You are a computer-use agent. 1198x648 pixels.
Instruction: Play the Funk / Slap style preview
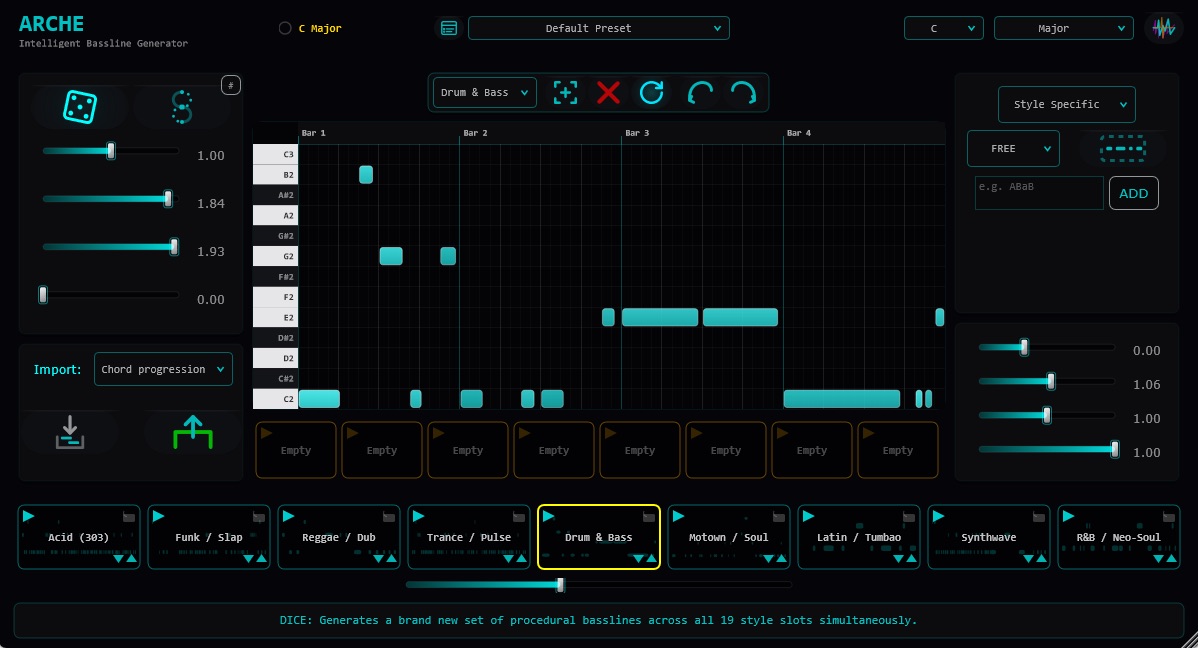click(158, 516)
